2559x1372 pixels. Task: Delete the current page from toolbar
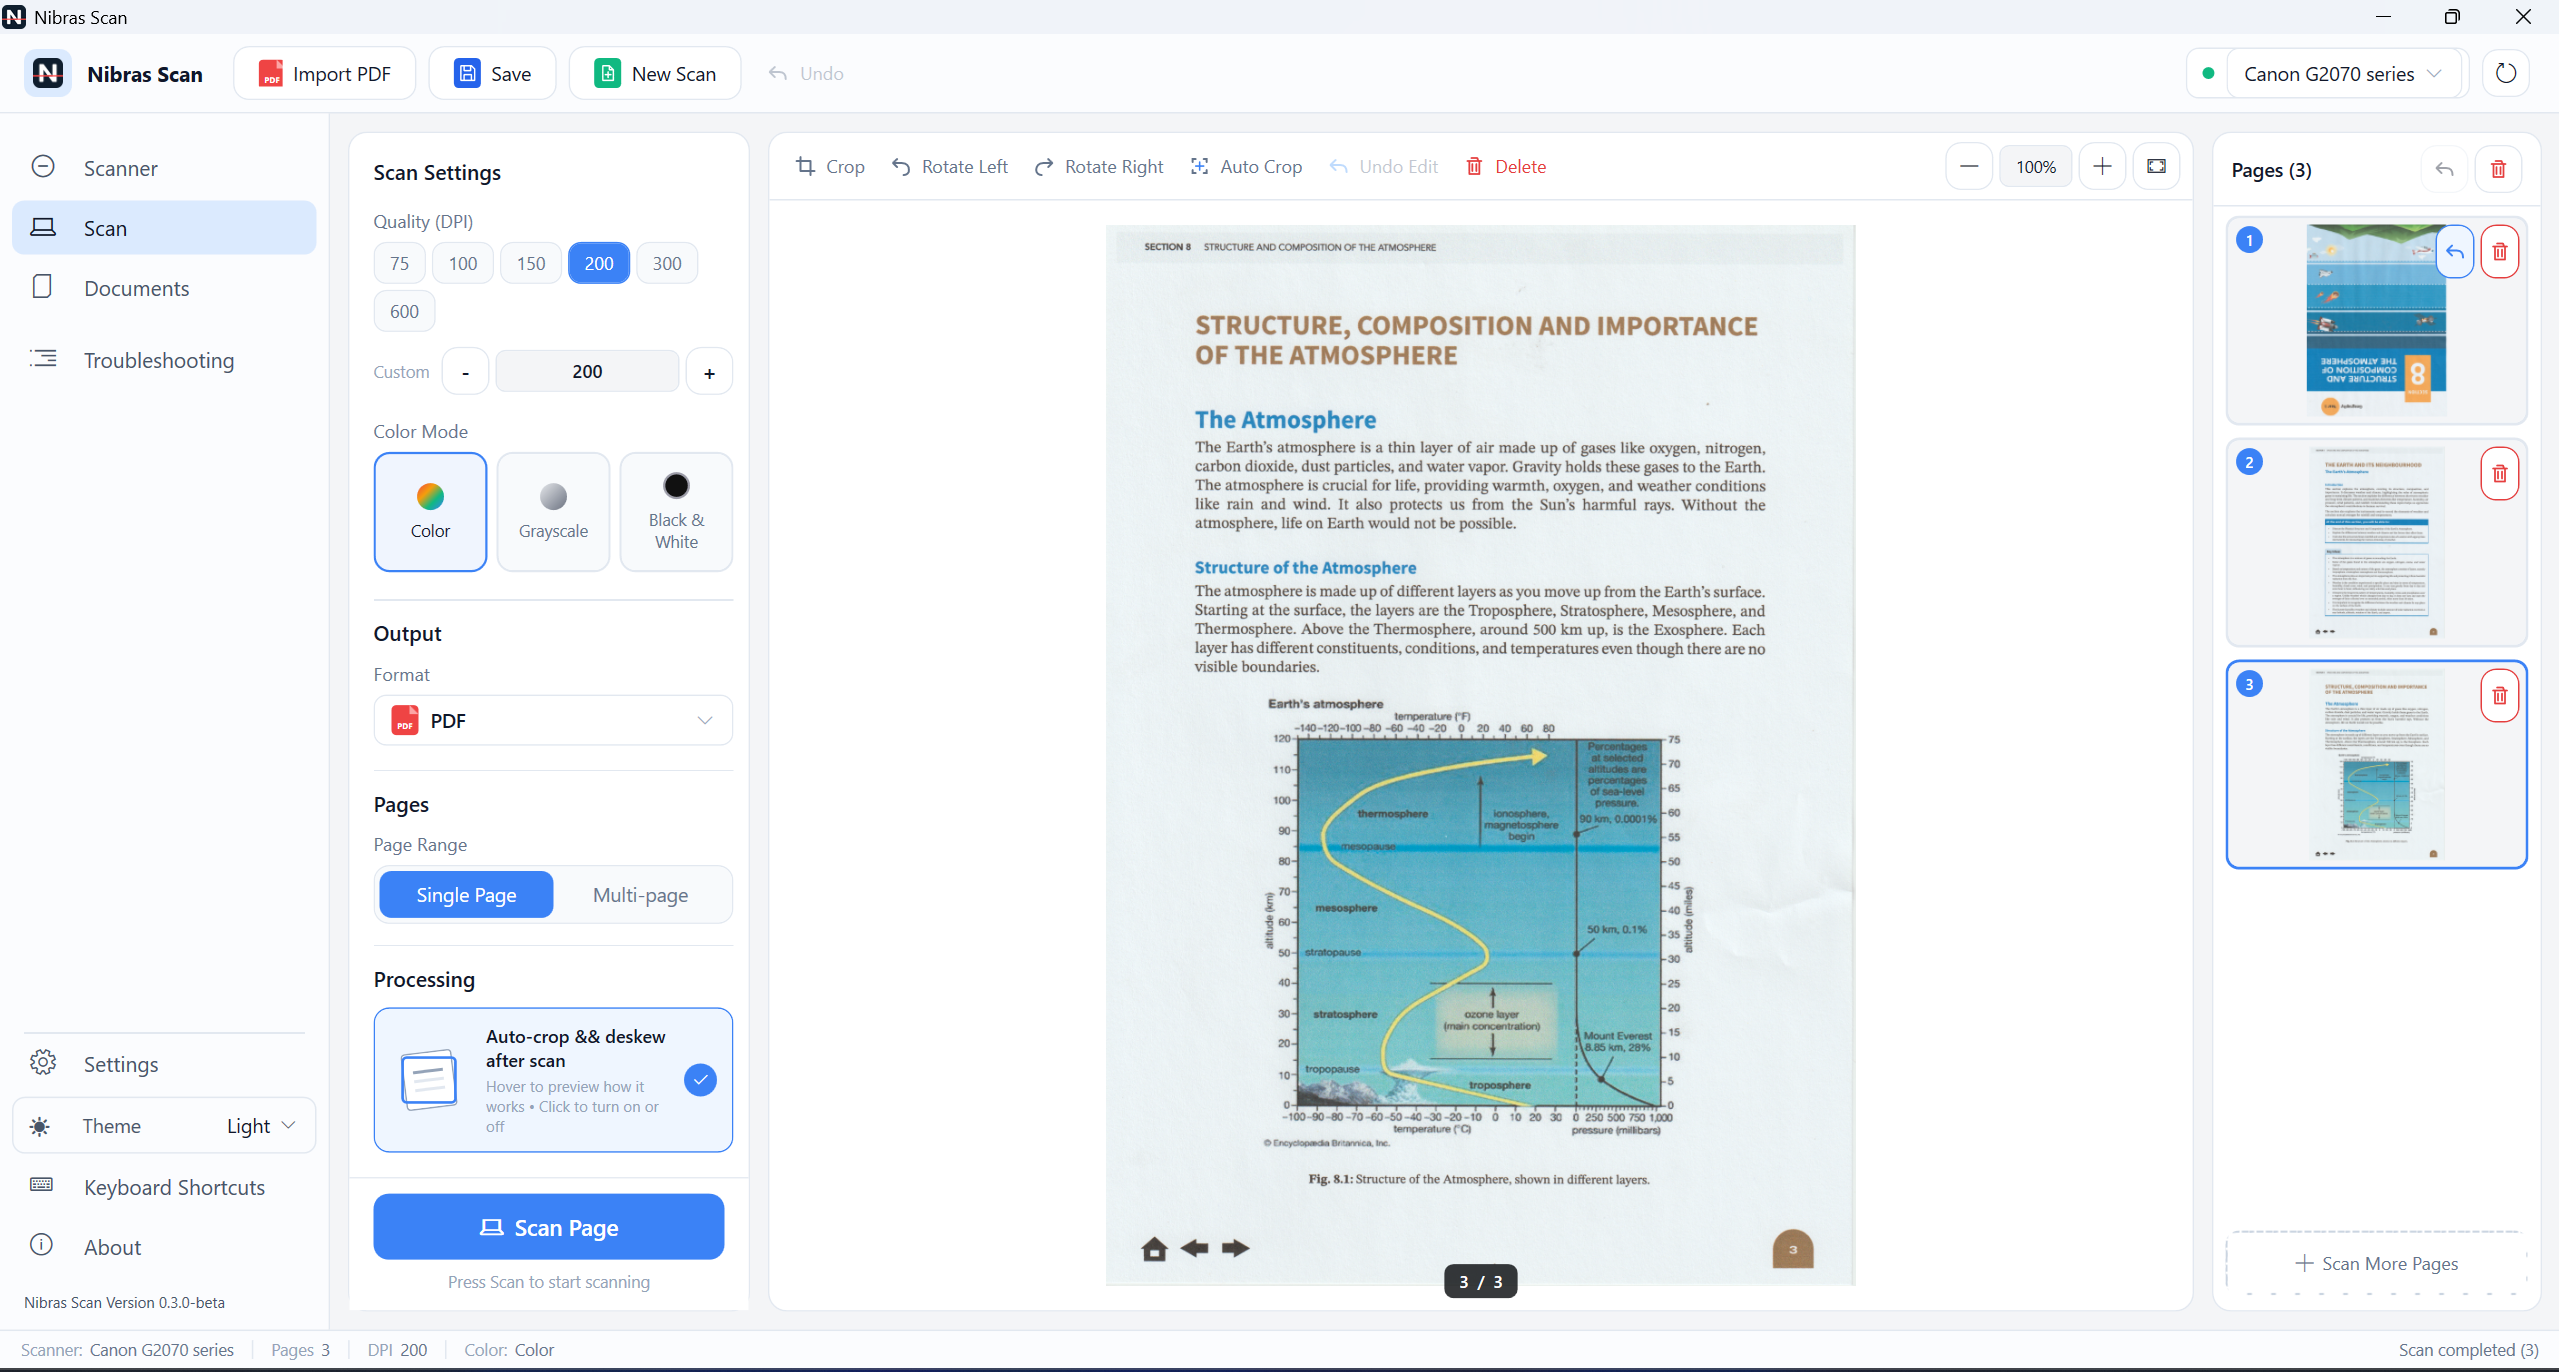(x=1506, y=167)
